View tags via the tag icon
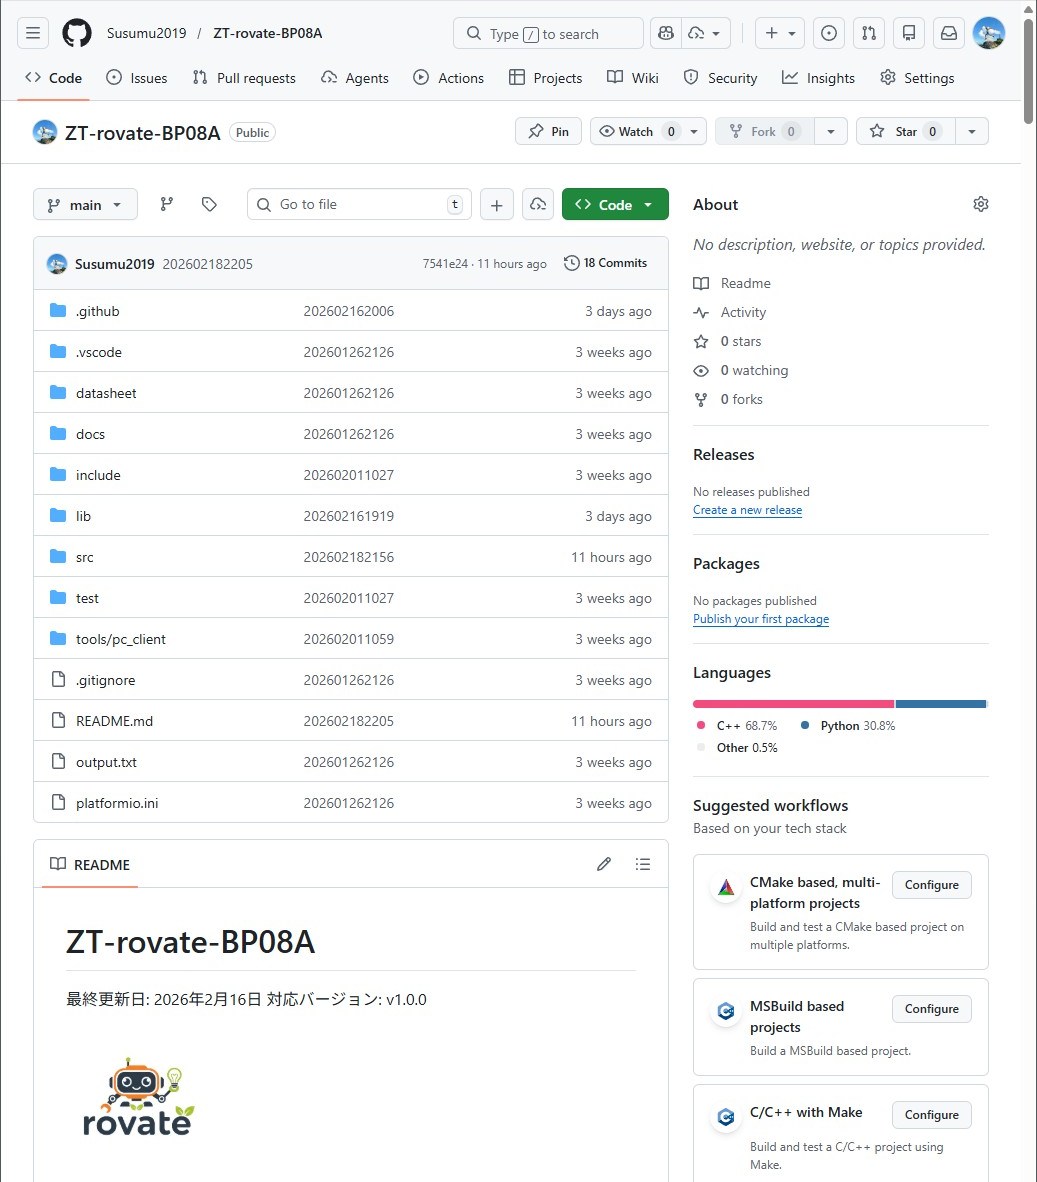Screen dimensions: 1037x1182 click(209, 204)
